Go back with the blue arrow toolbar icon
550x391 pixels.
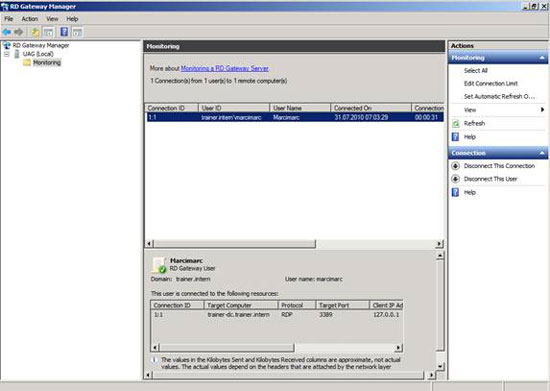[7, 32]
